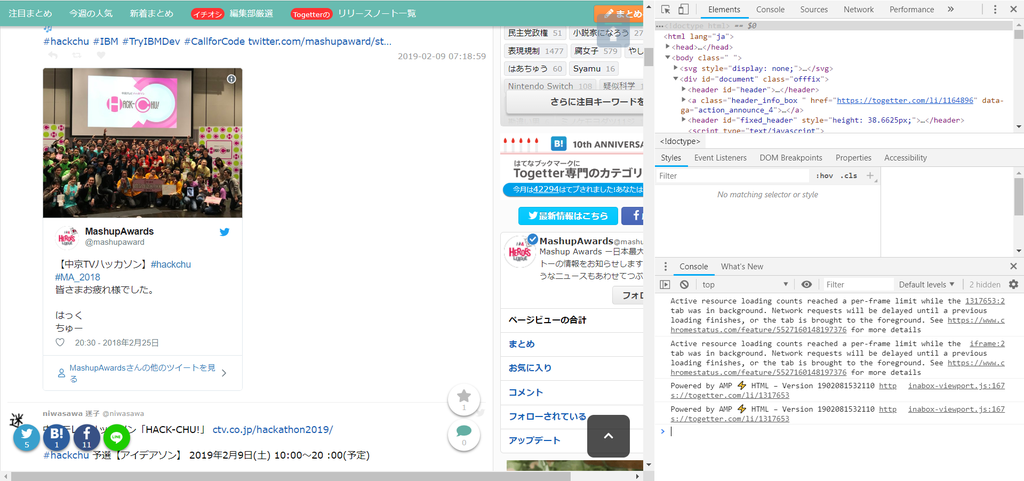Expand the head element node
Viewport: 1024px width, 481px height.
(x=668, y=47)
